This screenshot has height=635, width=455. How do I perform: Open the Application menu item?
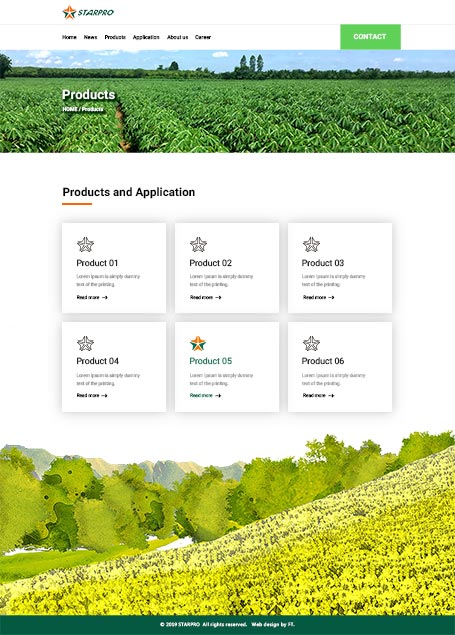tap(146, 37)
